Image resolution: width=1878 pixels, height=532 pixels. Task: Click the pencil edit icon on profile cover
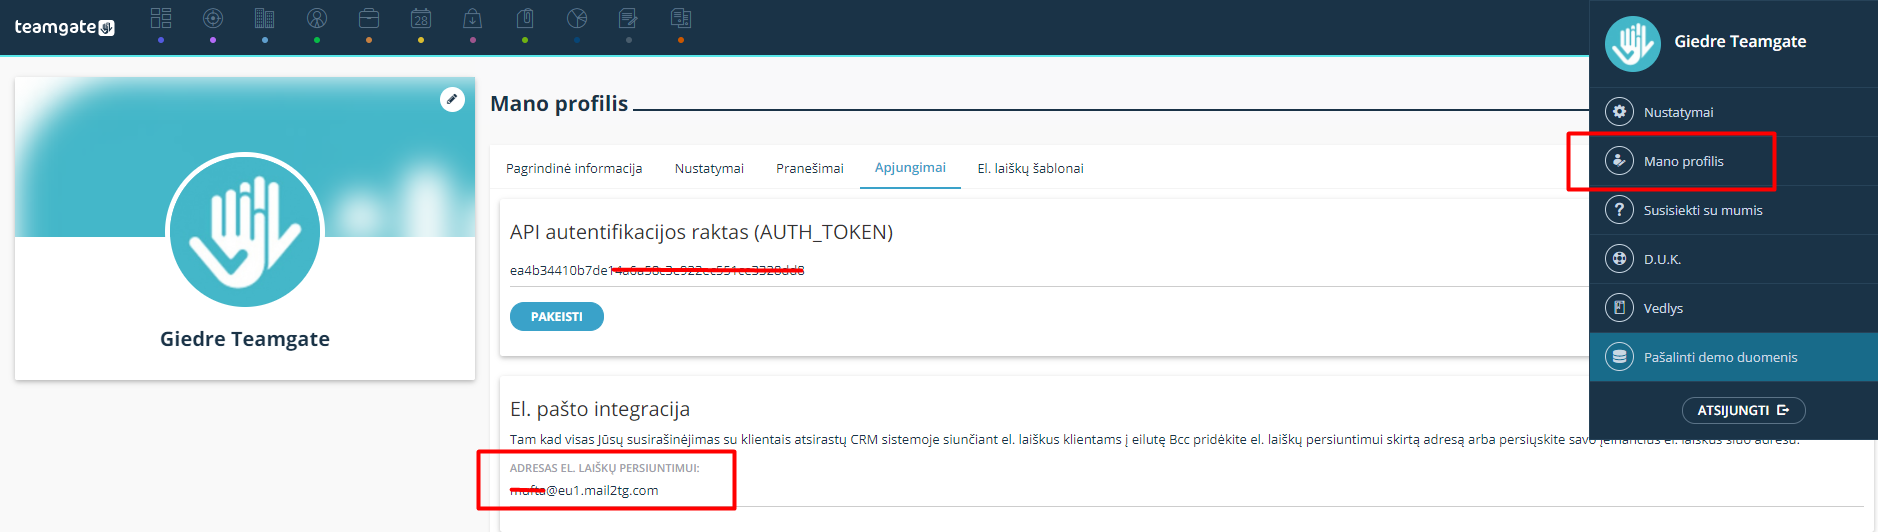(452, 99)
